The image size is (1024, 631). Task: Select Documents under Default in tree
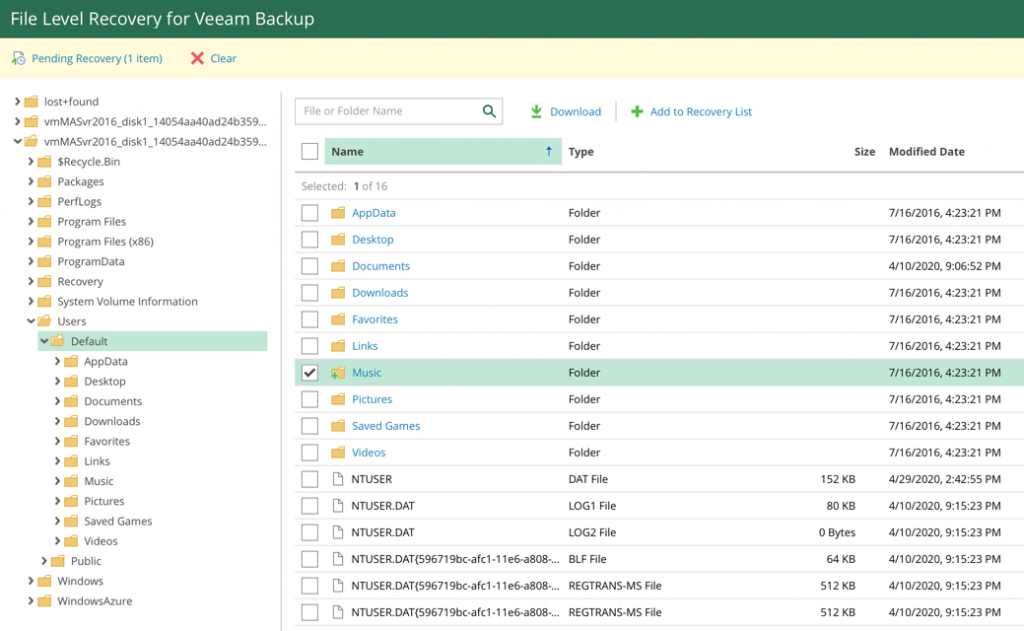coord(113,401)
